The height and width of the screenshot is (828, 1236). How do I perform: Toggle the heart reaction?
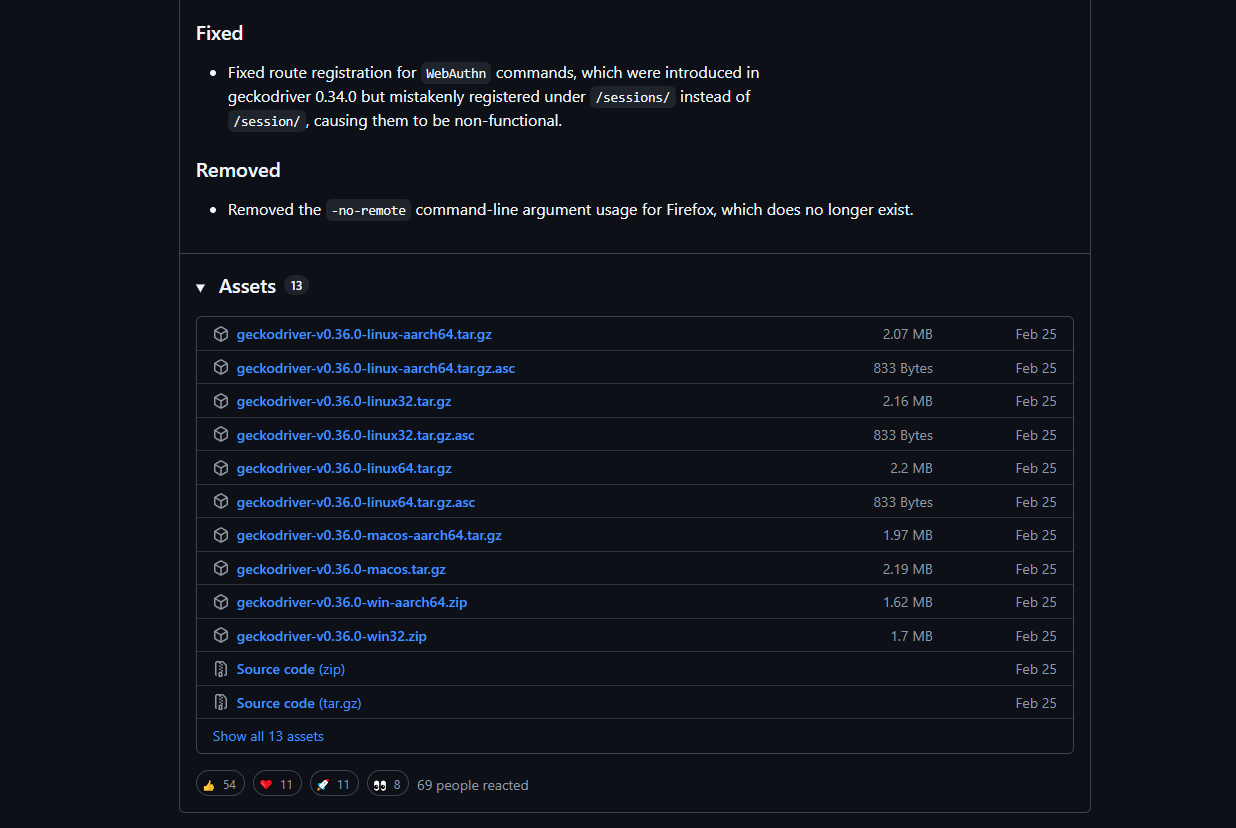pos(277,785)
